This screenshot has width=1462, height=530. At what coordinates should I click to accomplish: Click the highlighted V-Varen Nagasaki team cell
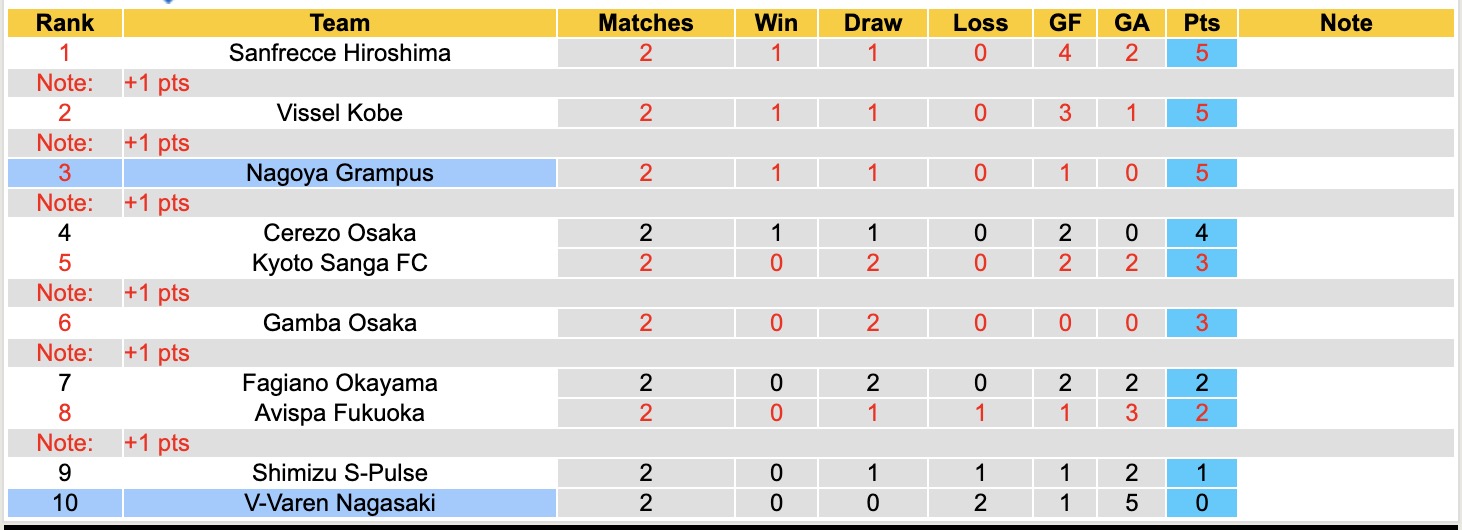point(340,503)
